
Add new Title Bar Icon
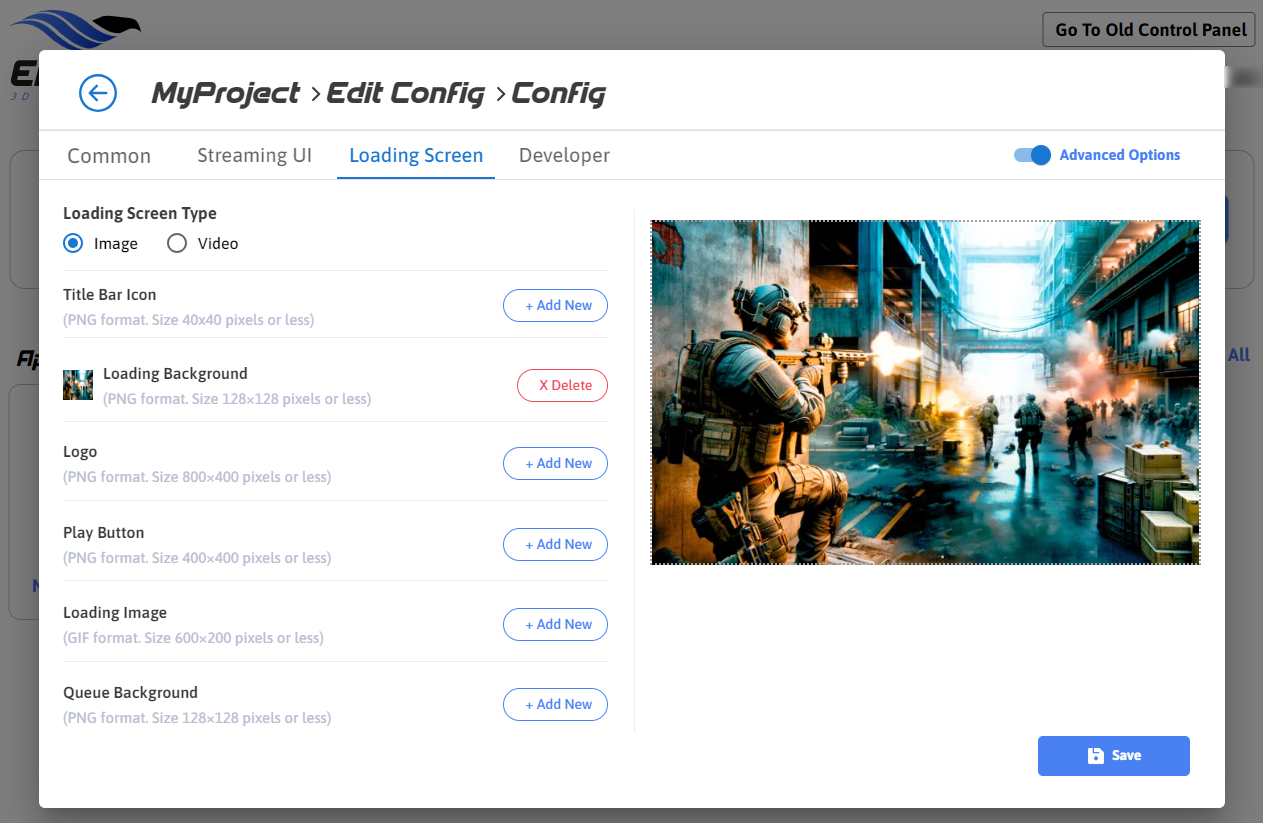coord(555,306)
